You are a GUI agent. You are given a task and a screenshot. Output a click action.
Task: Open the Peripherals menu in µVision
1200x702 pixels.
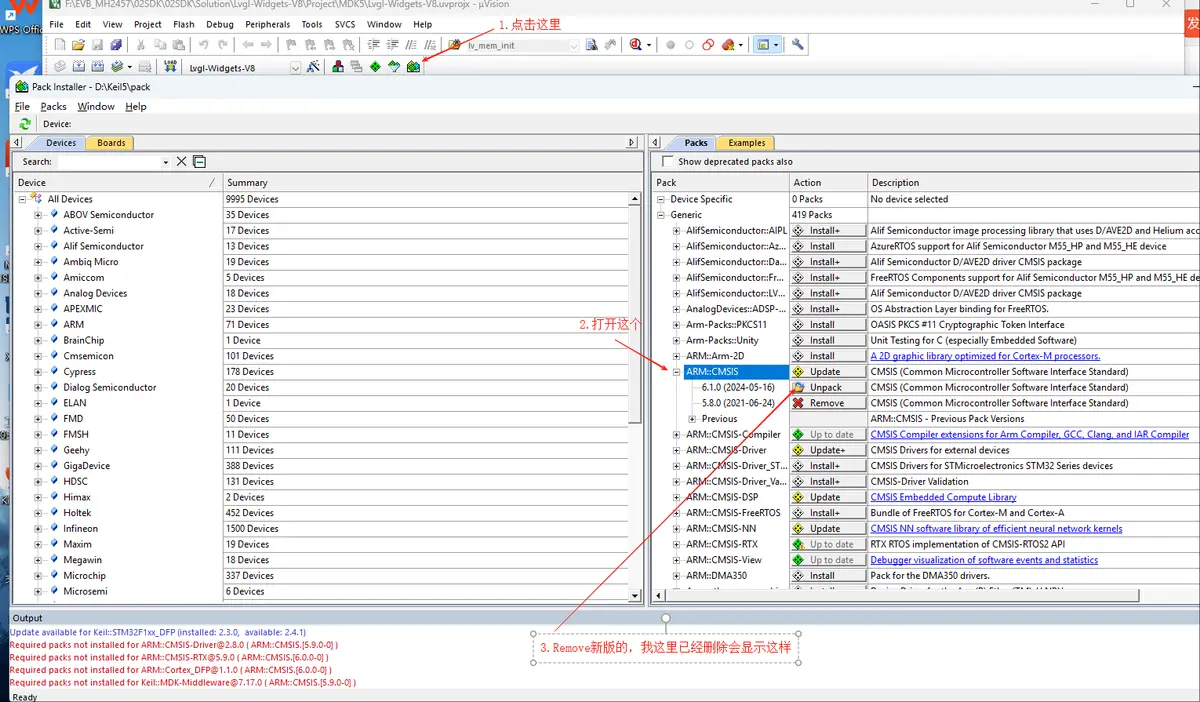(x=267, y=24)
